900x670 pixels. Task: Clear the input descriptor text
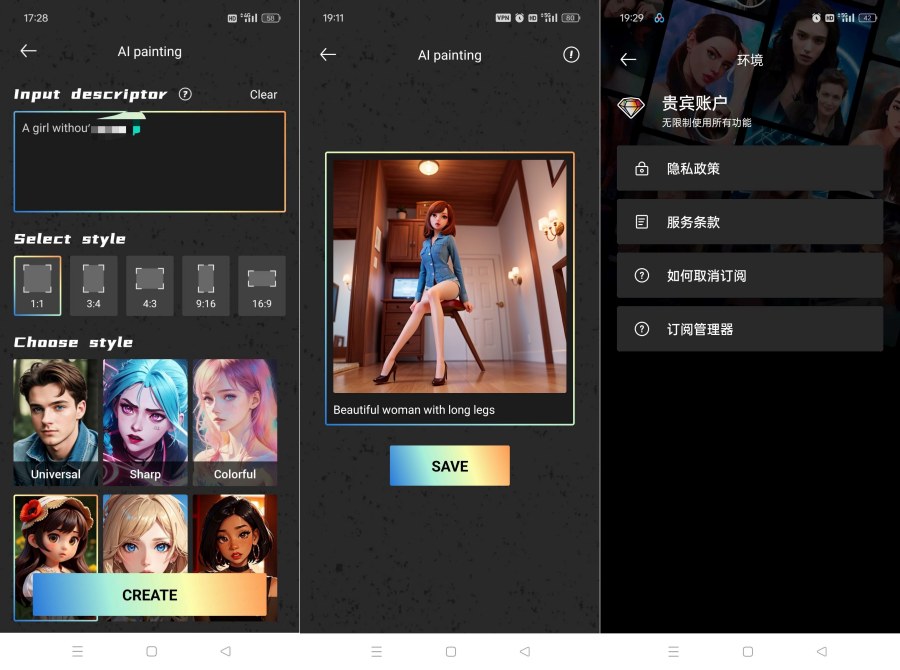[263, 94]
